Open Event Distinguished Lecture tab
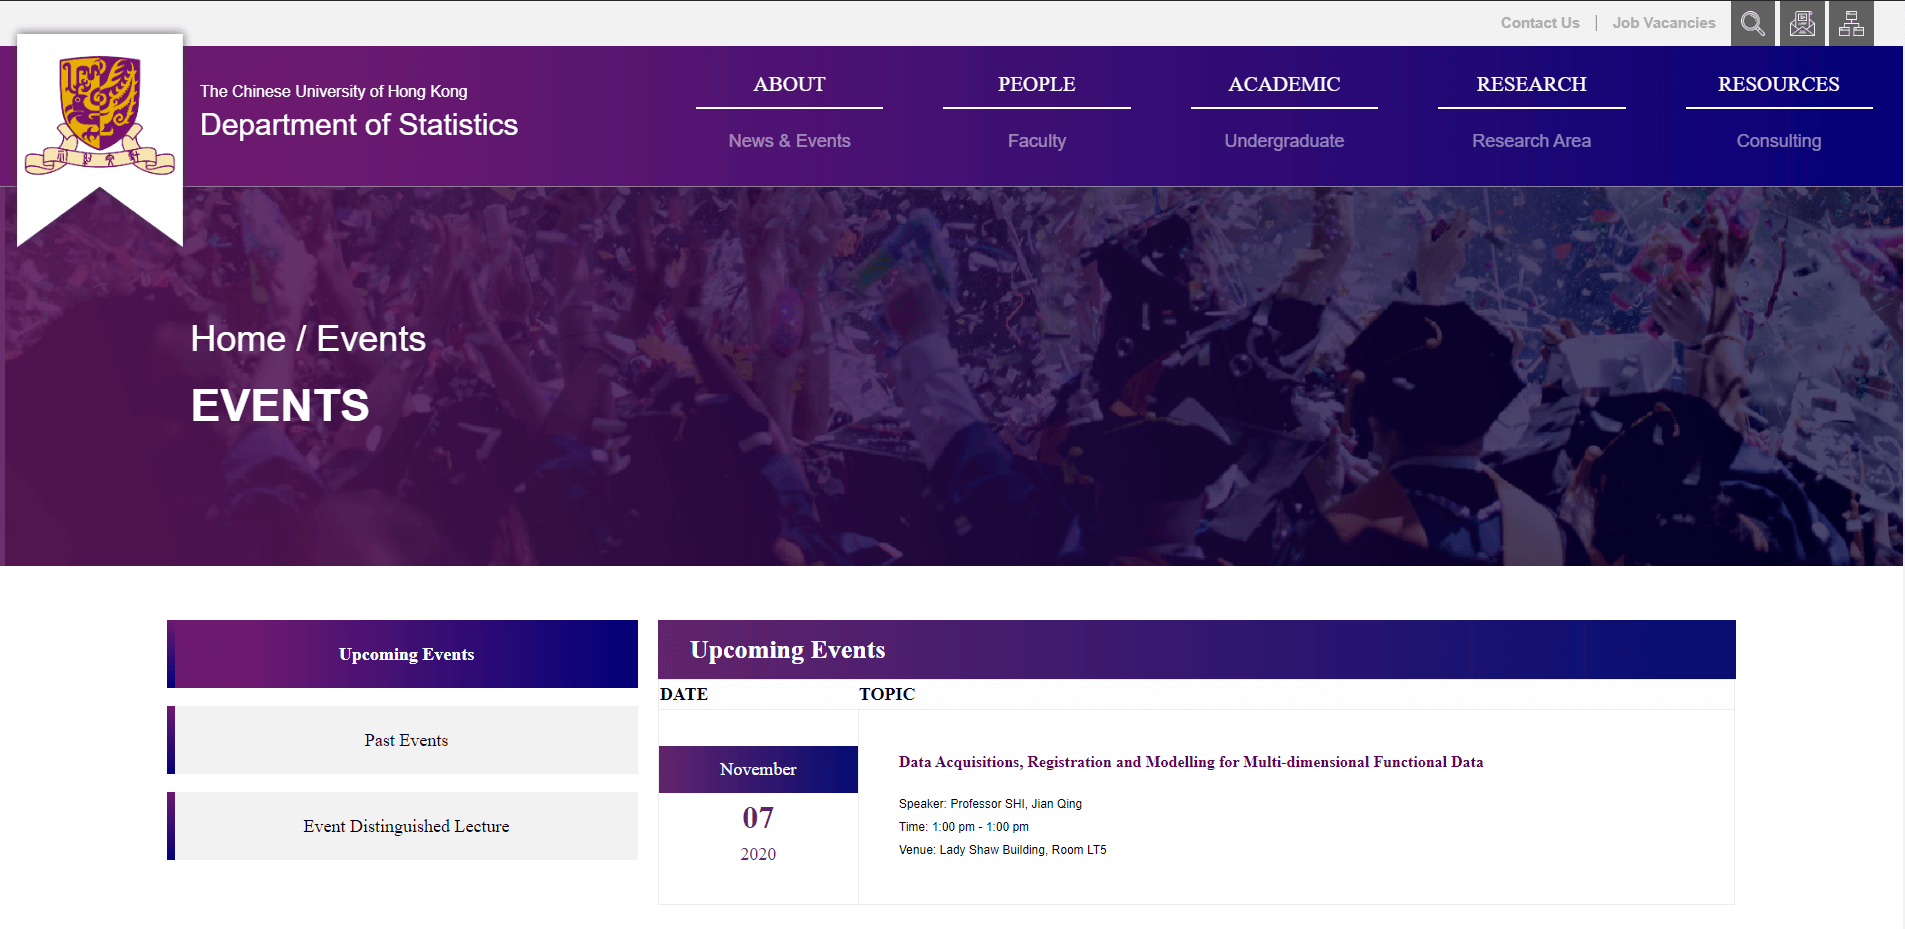This screenshot has height=929, width=1905. click(406, 827)
